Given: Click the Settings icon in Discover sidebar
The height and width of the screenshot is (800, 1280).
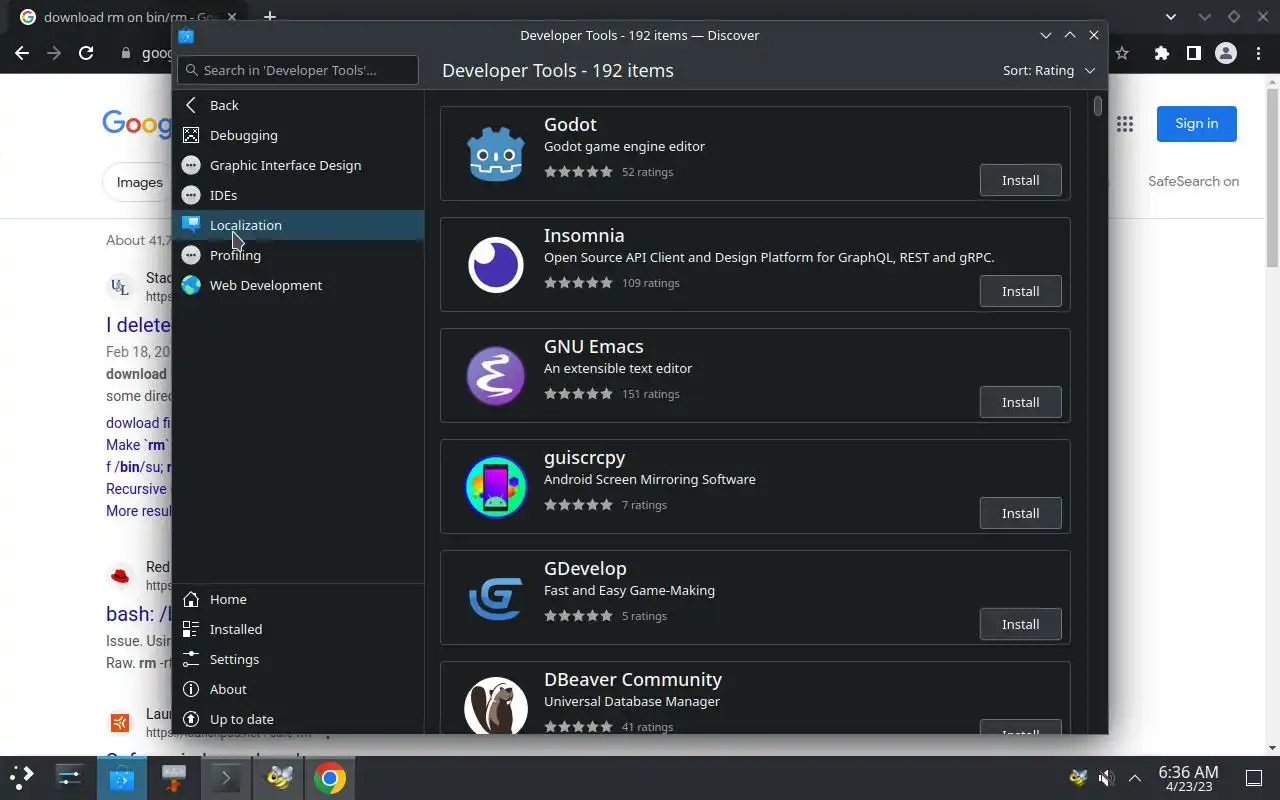Looking at the screenshot, I should pos(191,659).
